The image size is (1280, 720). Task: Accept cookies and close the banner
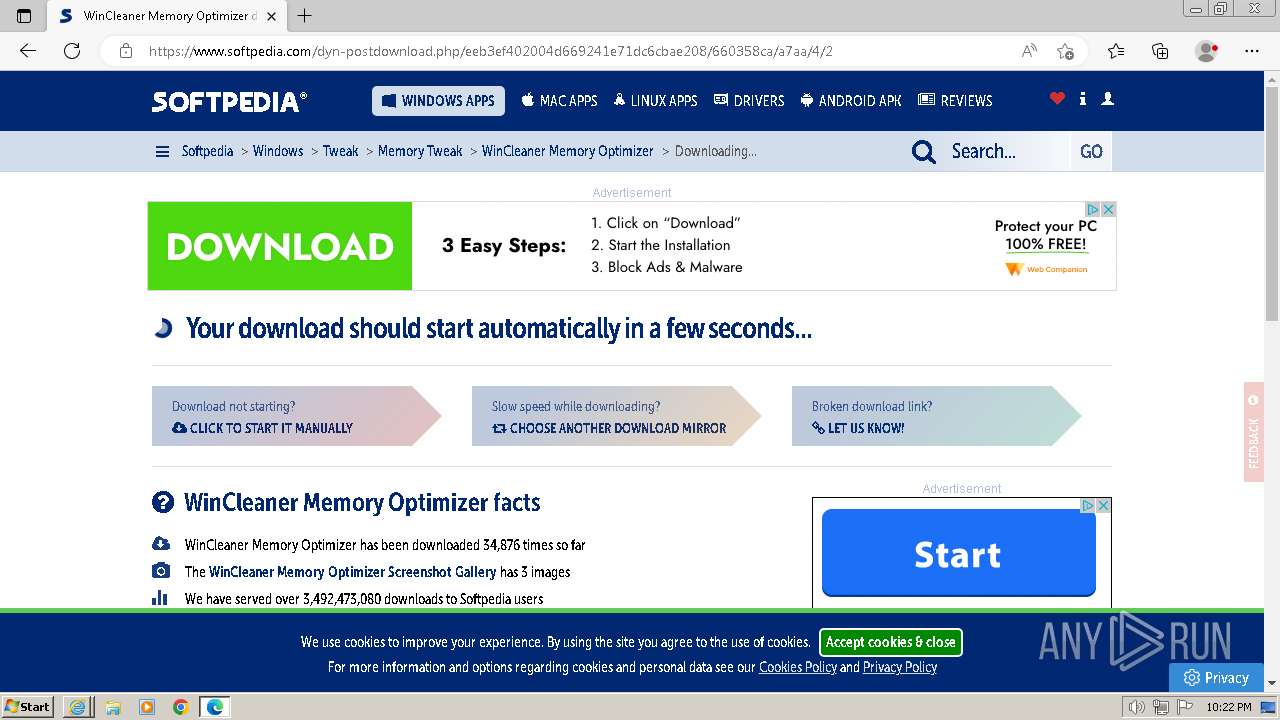[891, 642]
